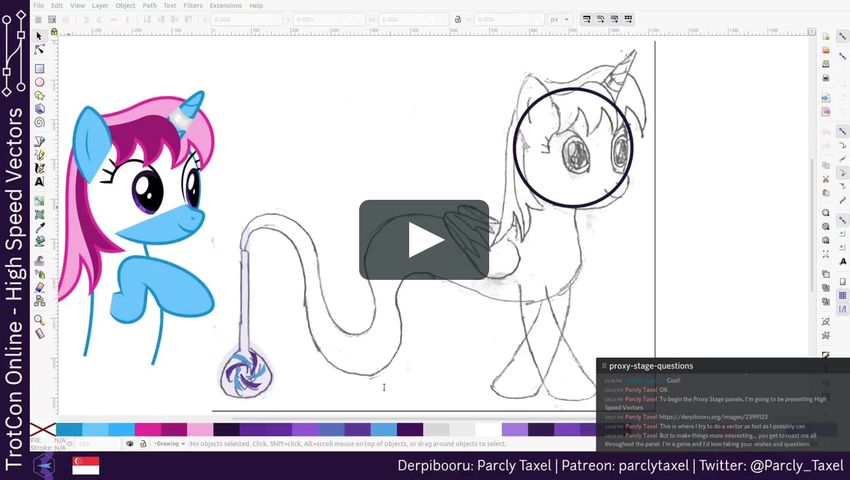Select the Text tool
Image resolution: width=850 pixels, height=480 pixels.
point(39,182)
